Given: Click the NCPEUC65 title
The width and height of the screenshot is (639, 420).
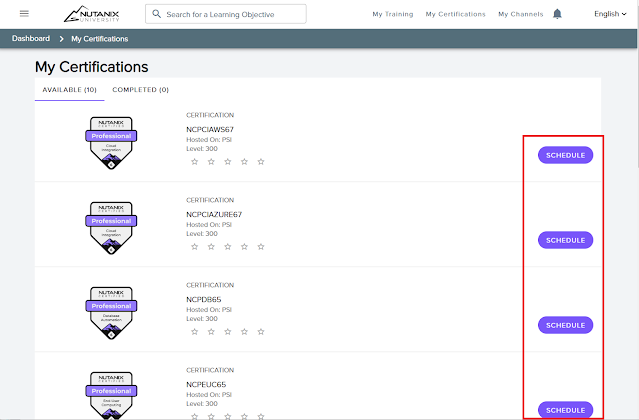Looking at the screenshot, I should click(206, 385).
